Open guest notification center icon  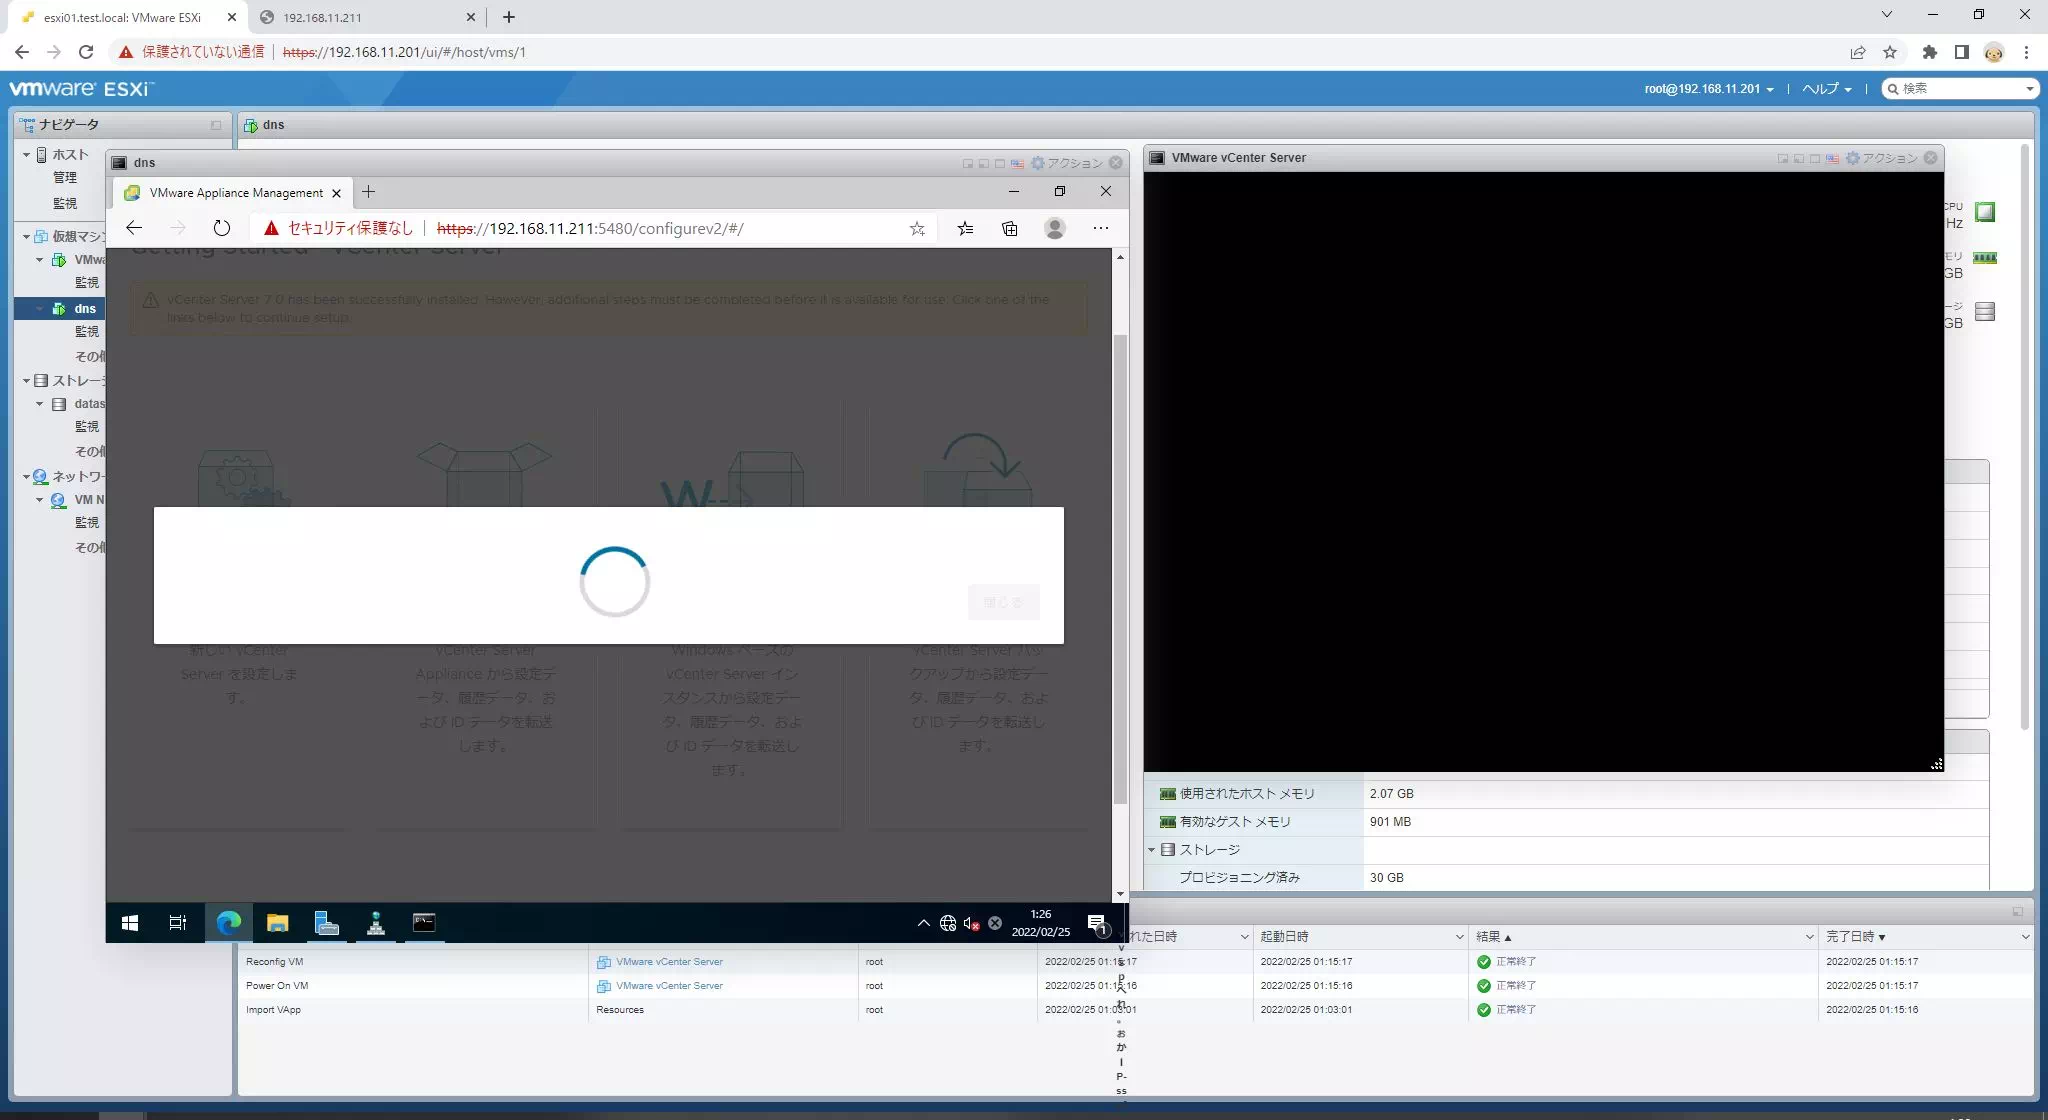[x=1097, y=924]
